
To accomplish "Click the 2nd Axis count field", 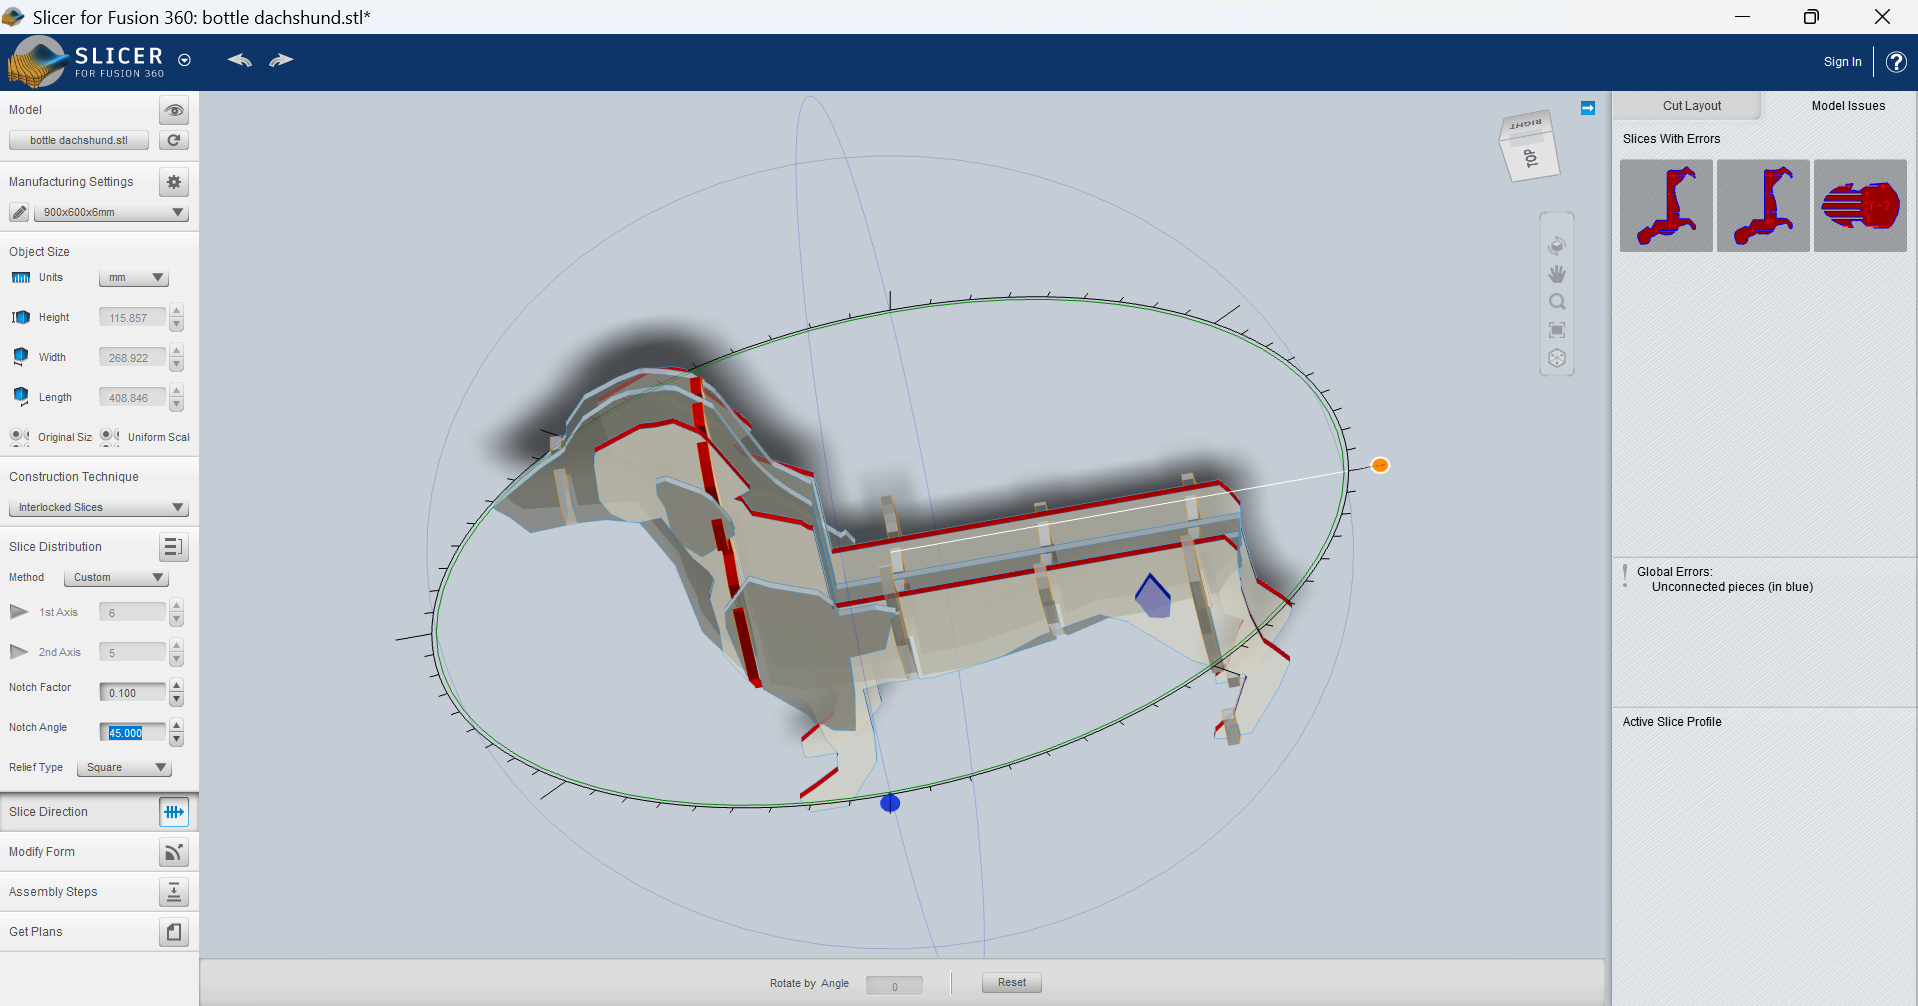I will [x=132, y=653].
